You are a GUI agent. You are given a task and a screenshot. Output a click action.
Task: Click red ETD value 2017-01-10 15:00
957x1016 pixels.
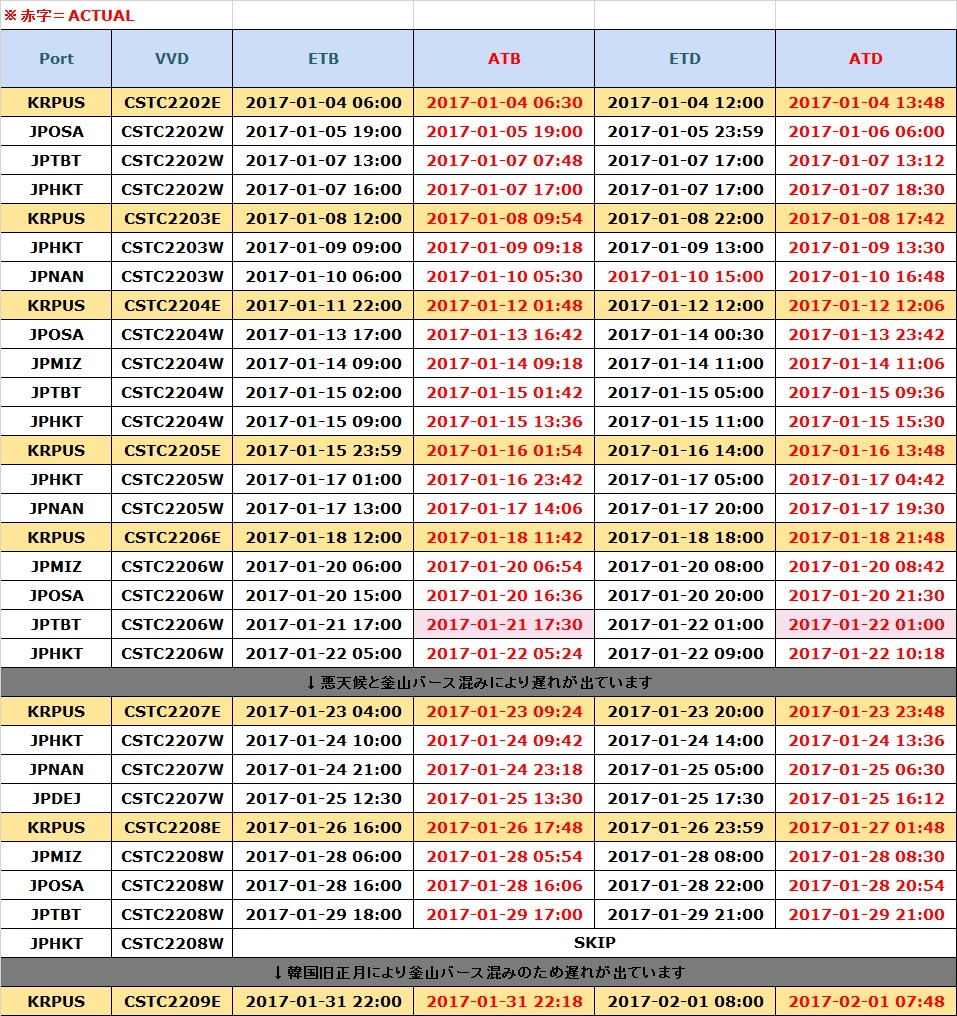(x=685, y=277)
